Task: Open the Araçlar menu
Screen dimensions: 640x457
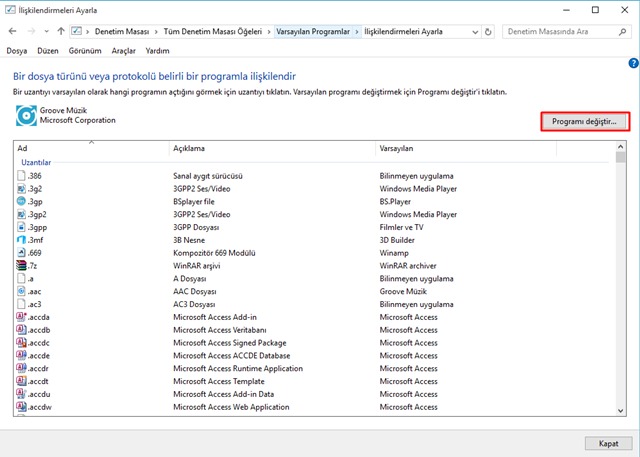Action: coord(124,51)
